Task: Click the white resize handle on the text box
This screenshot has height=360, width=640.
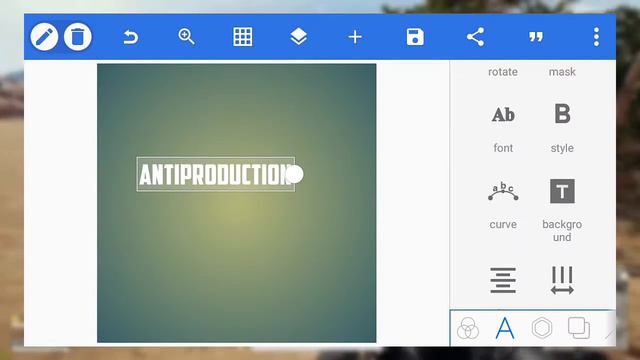Action: 294,174
